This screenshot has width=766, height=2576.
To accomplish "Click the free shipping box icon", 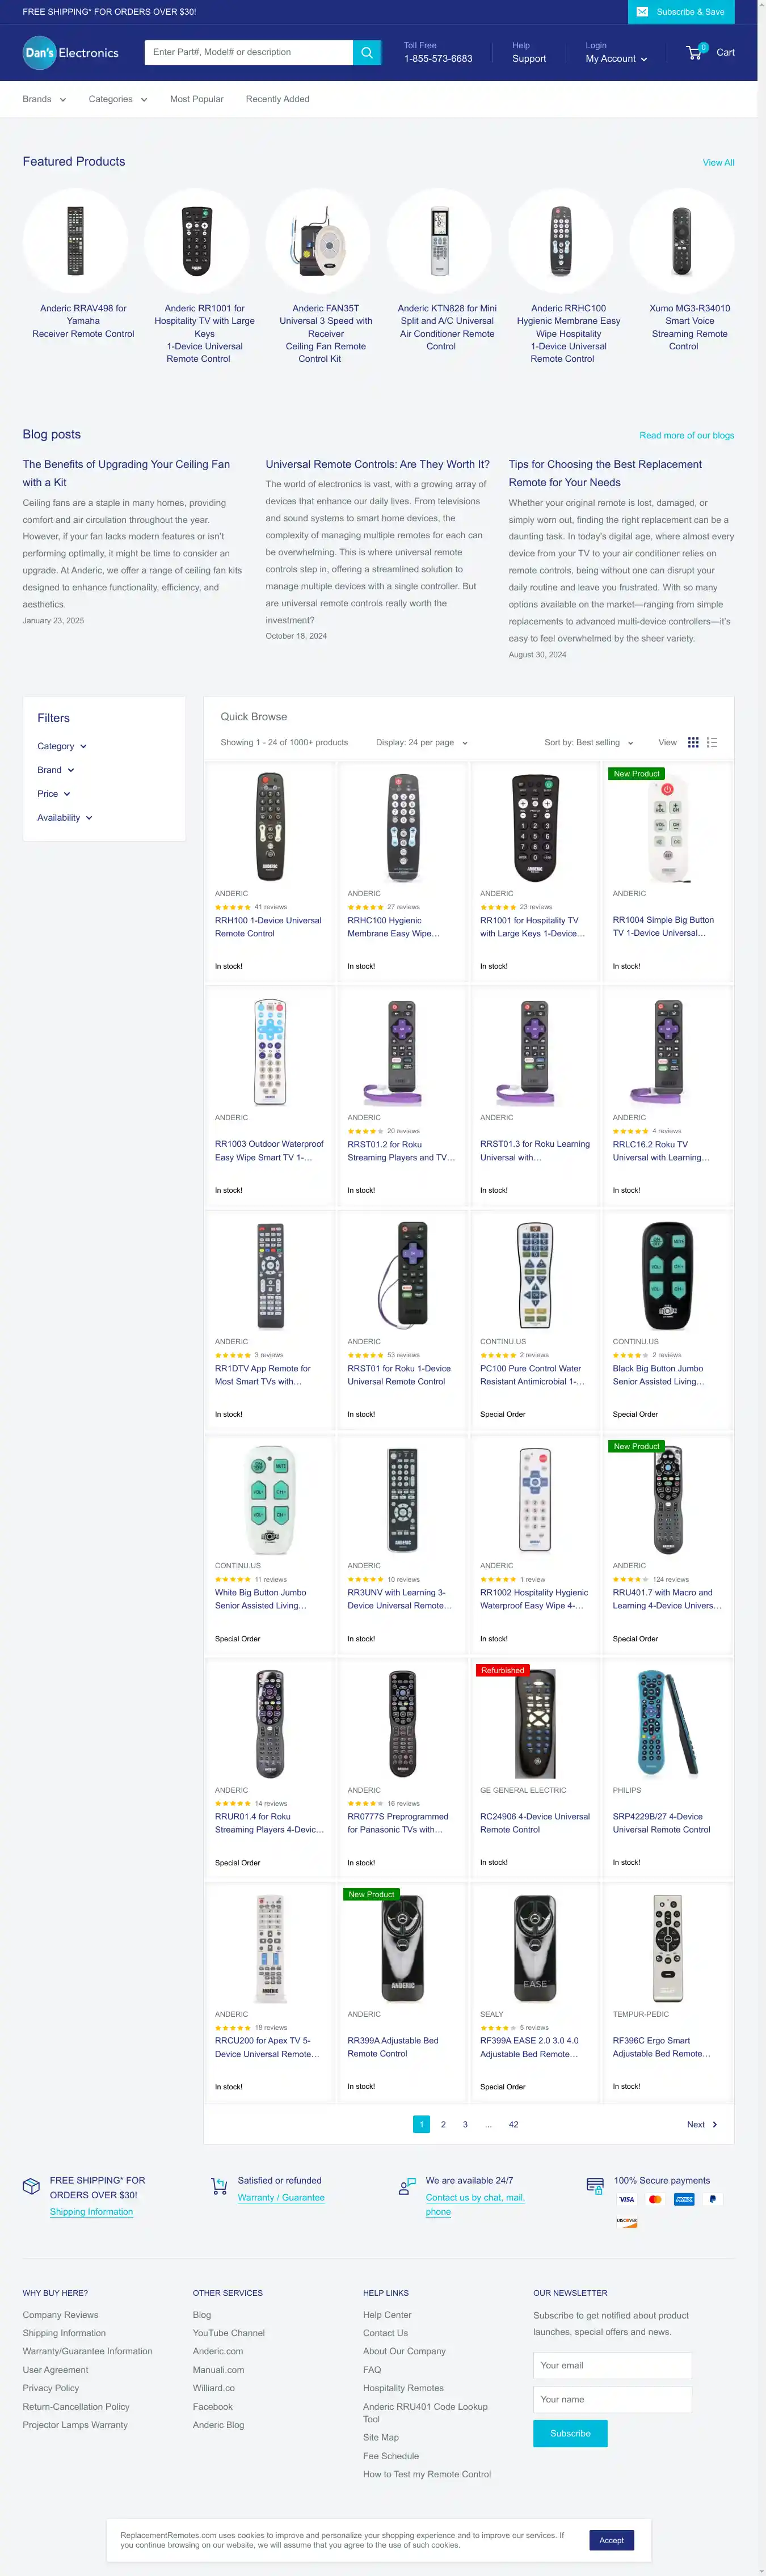I will (31, 2186).
